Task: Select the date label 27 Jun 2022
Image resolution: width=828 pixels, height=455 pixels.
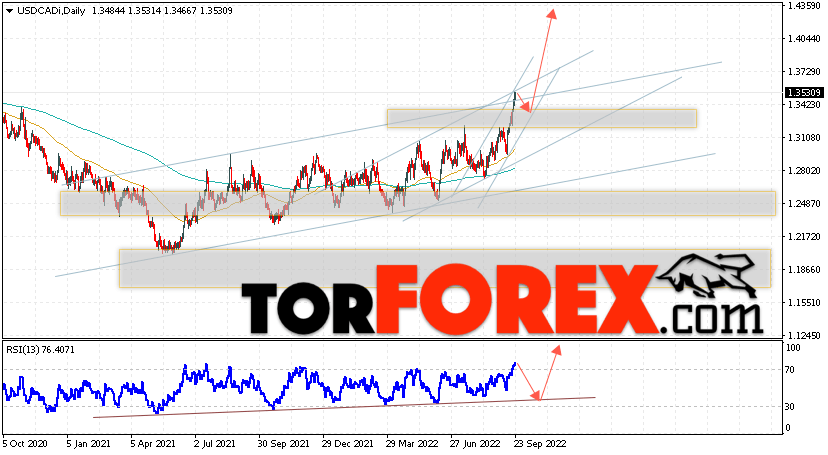Action: pos(475,443)
